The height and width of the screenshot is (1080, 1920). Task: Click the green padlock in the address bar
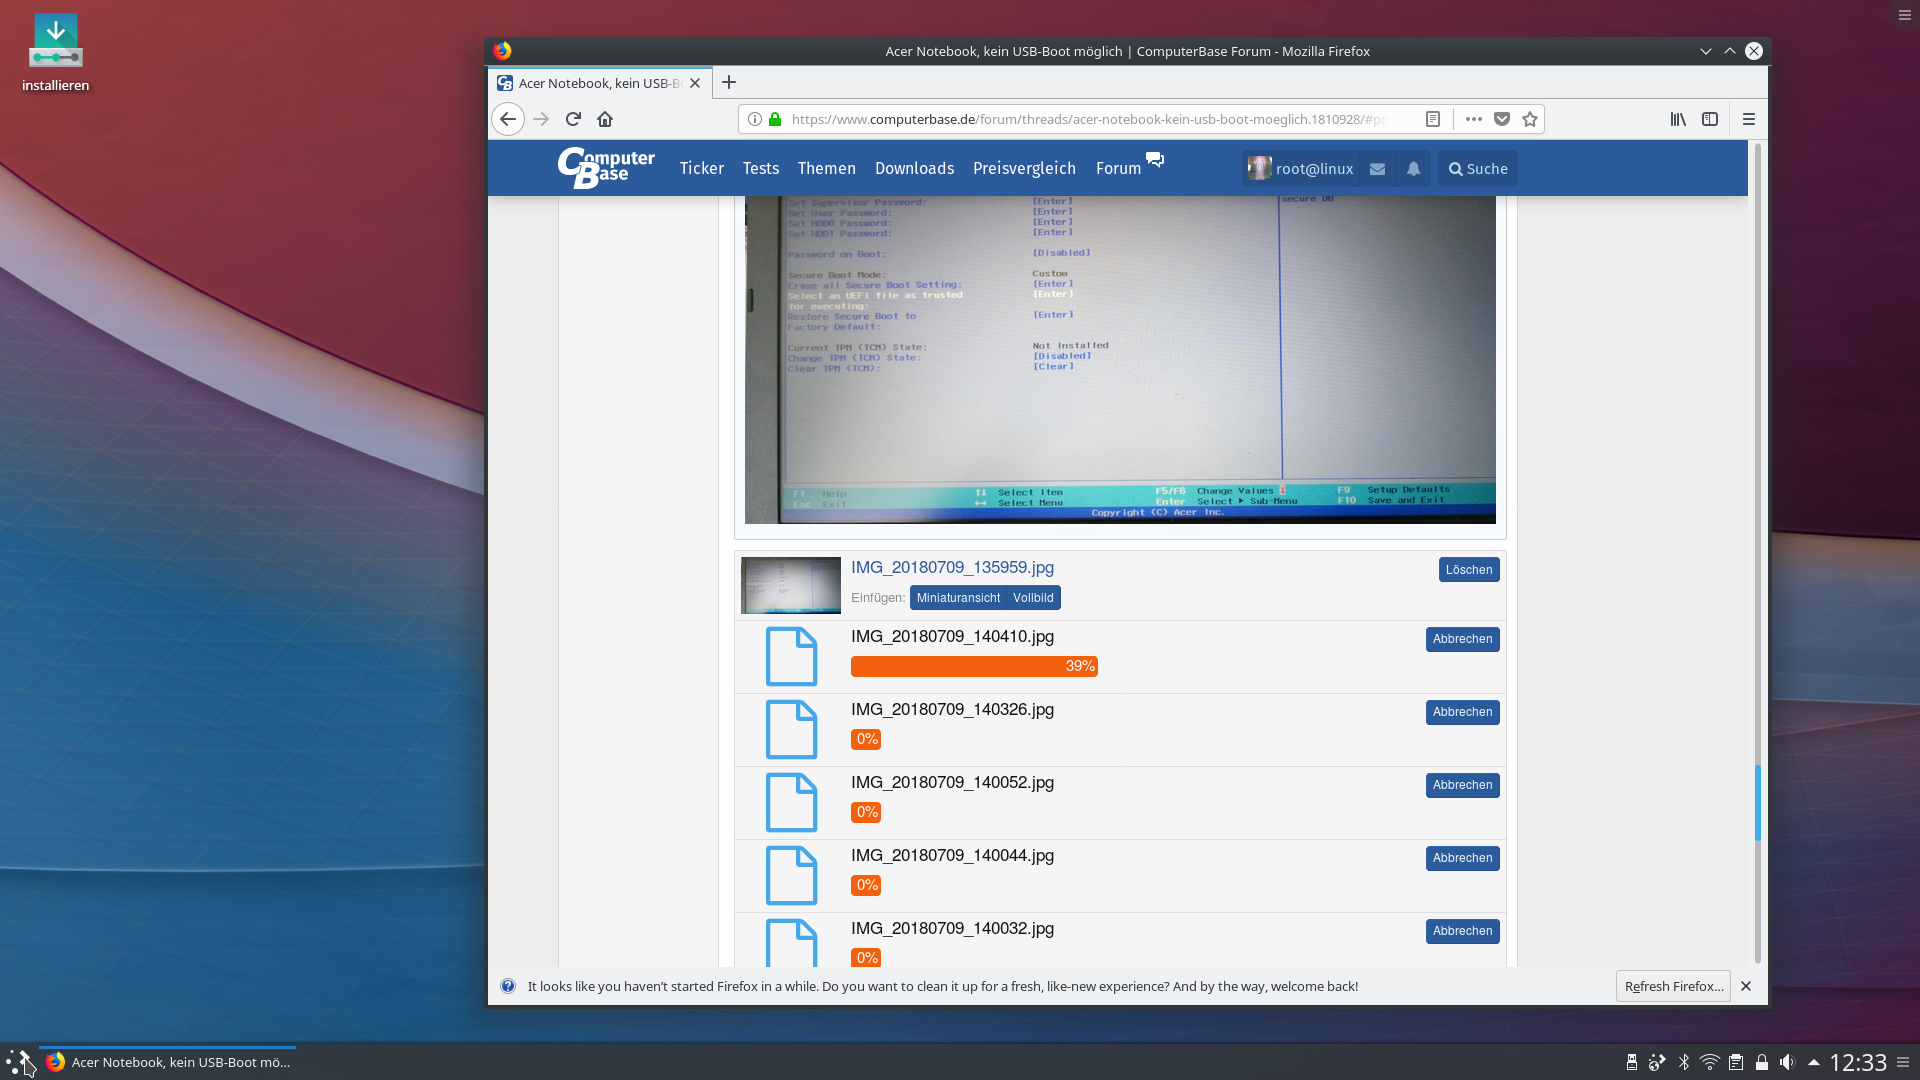[775, 119]
